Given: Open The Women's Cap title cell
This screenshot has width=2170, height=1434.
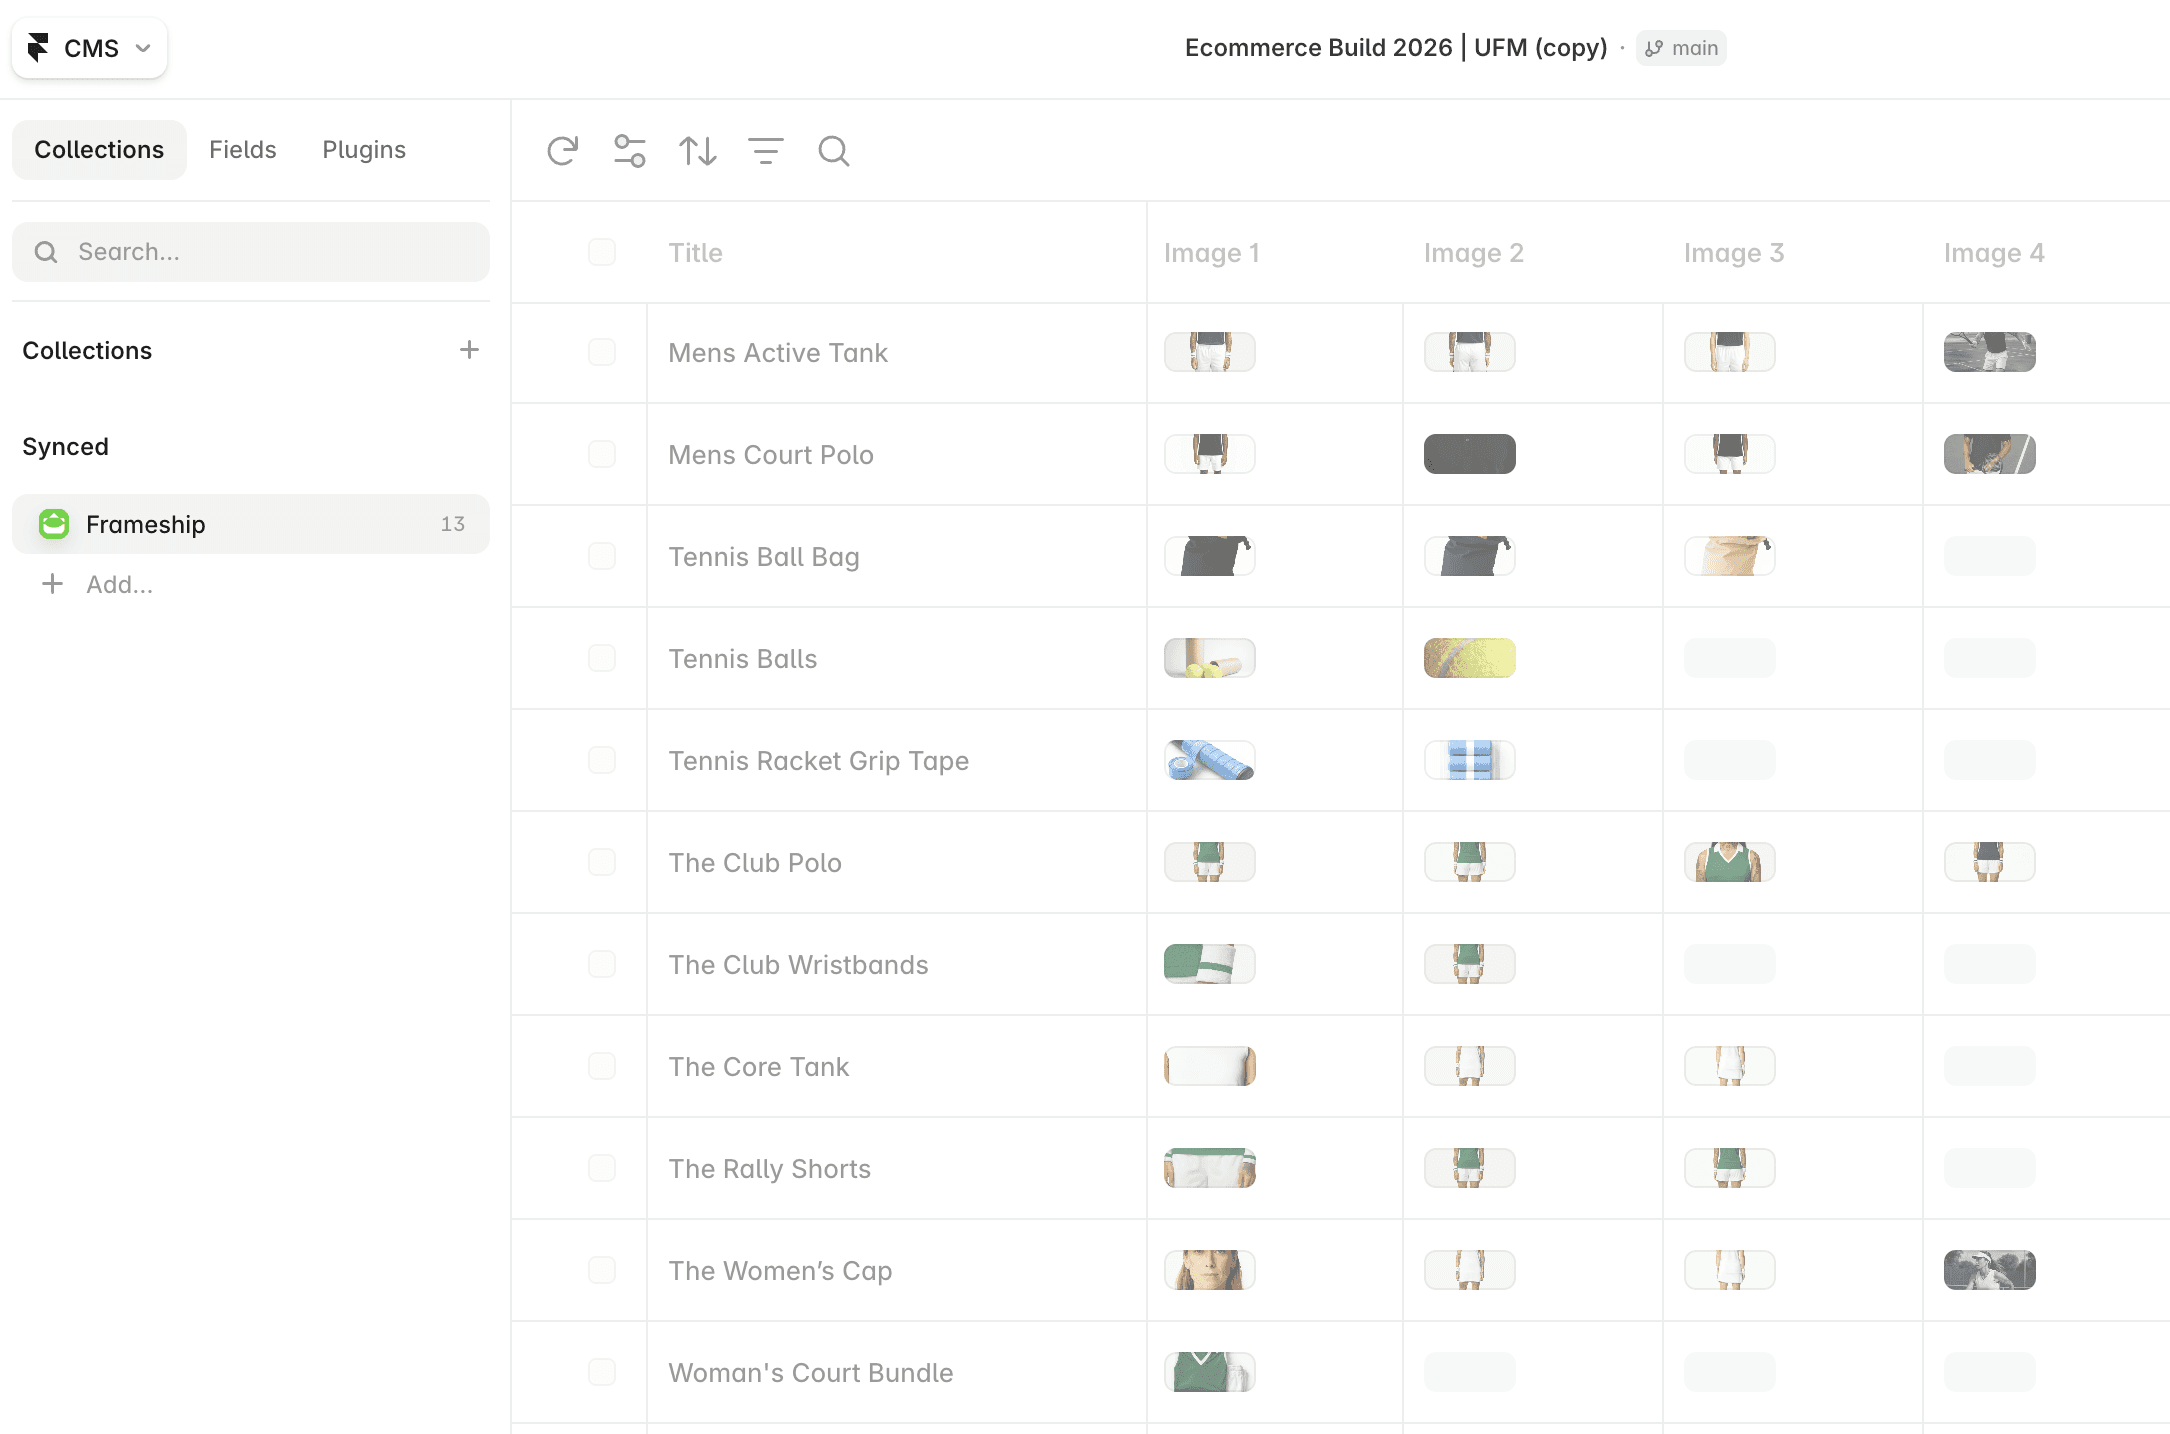Looking at the screenshot, I should (897, 1271).
